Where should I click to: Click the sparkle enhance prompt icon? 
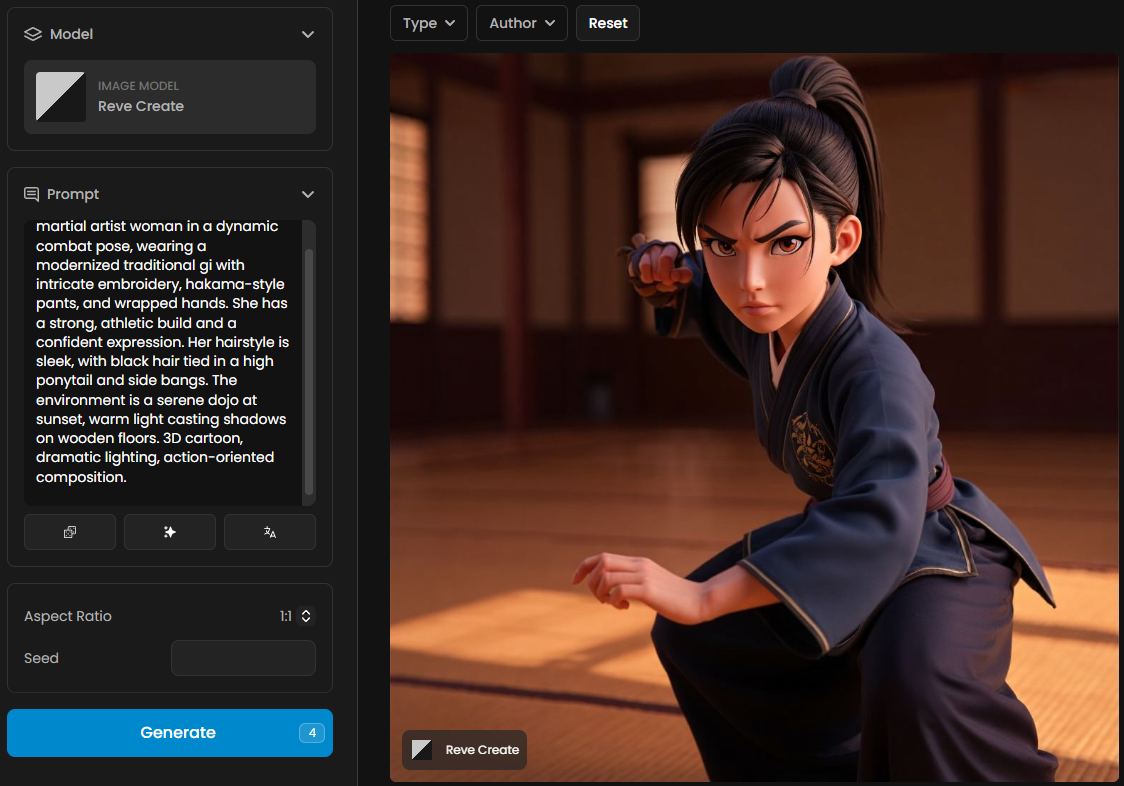(170, 532)
